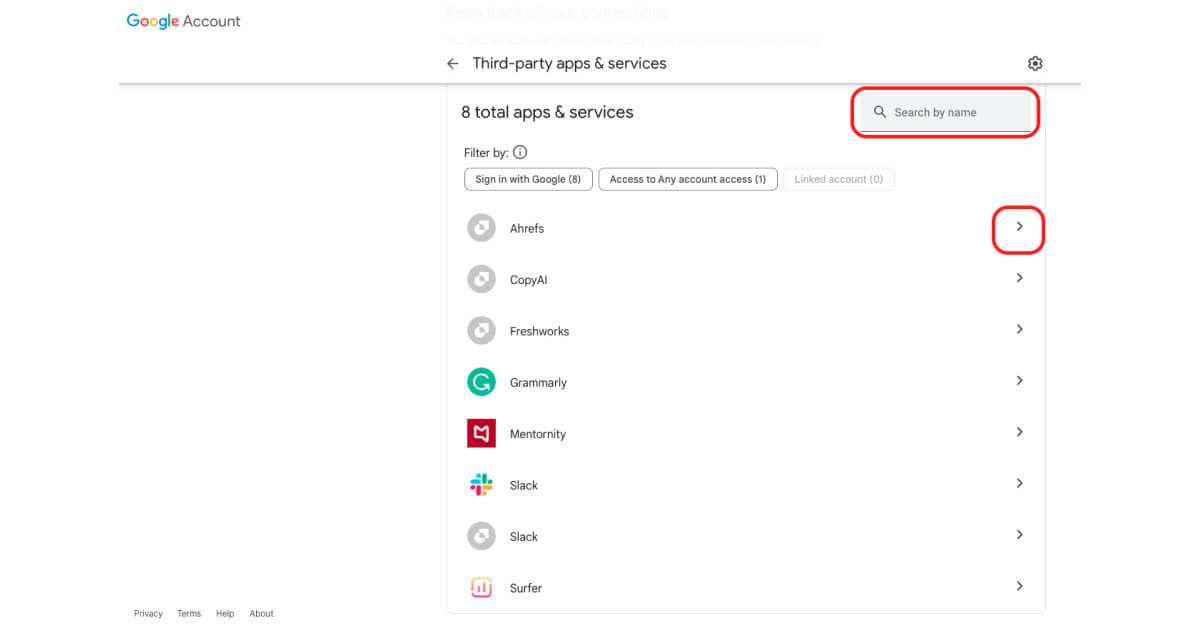The width and height of the screenshot is (1200, 628).
Task: Focus the Search by name field
Action: (945, 112)
